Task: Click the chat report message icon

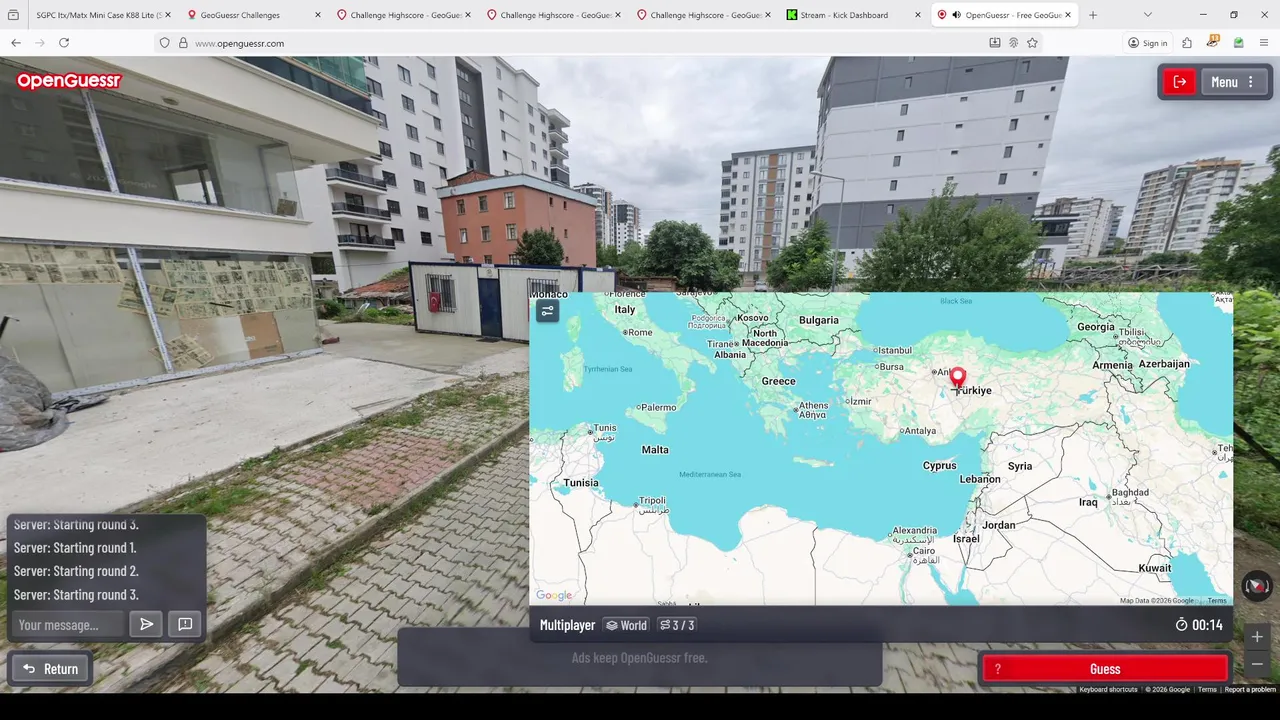Action: [185, 624]
